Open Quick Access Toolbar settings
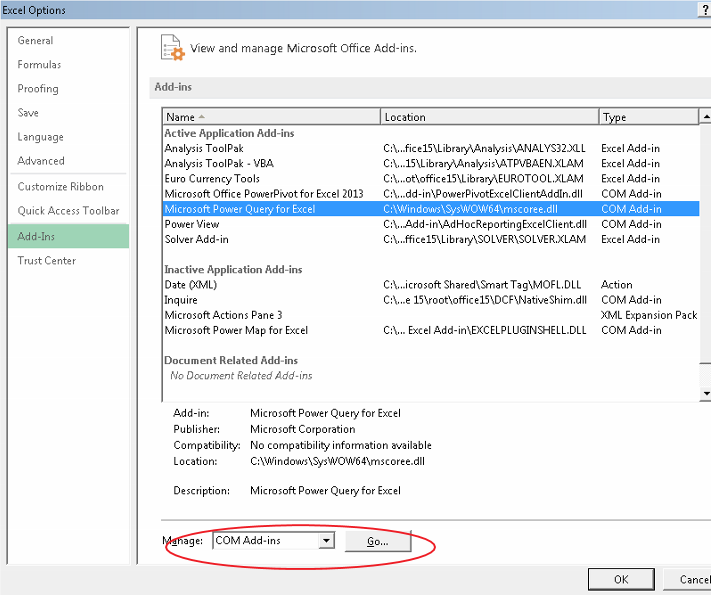The width and height of the screenshot is (713, 599). click(x=68, y=211)
